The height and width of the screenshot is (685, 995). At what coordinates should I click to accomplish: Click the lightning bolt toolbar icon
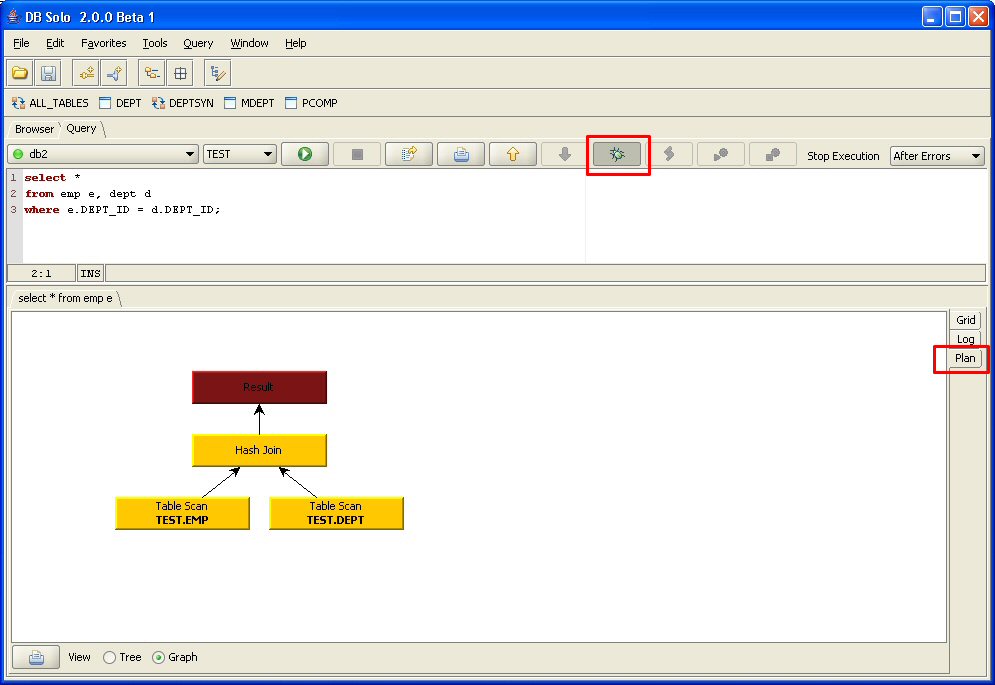point(669,154)
